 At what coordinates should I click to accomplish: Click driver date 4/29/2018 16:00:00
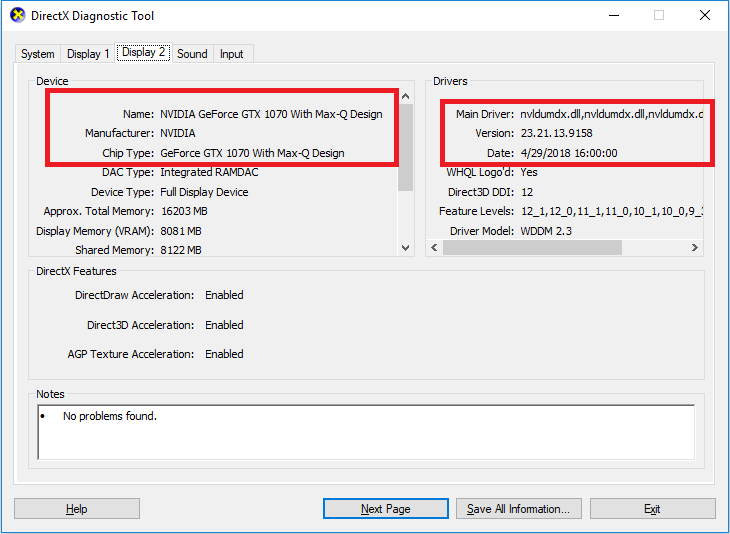[569, 153]
